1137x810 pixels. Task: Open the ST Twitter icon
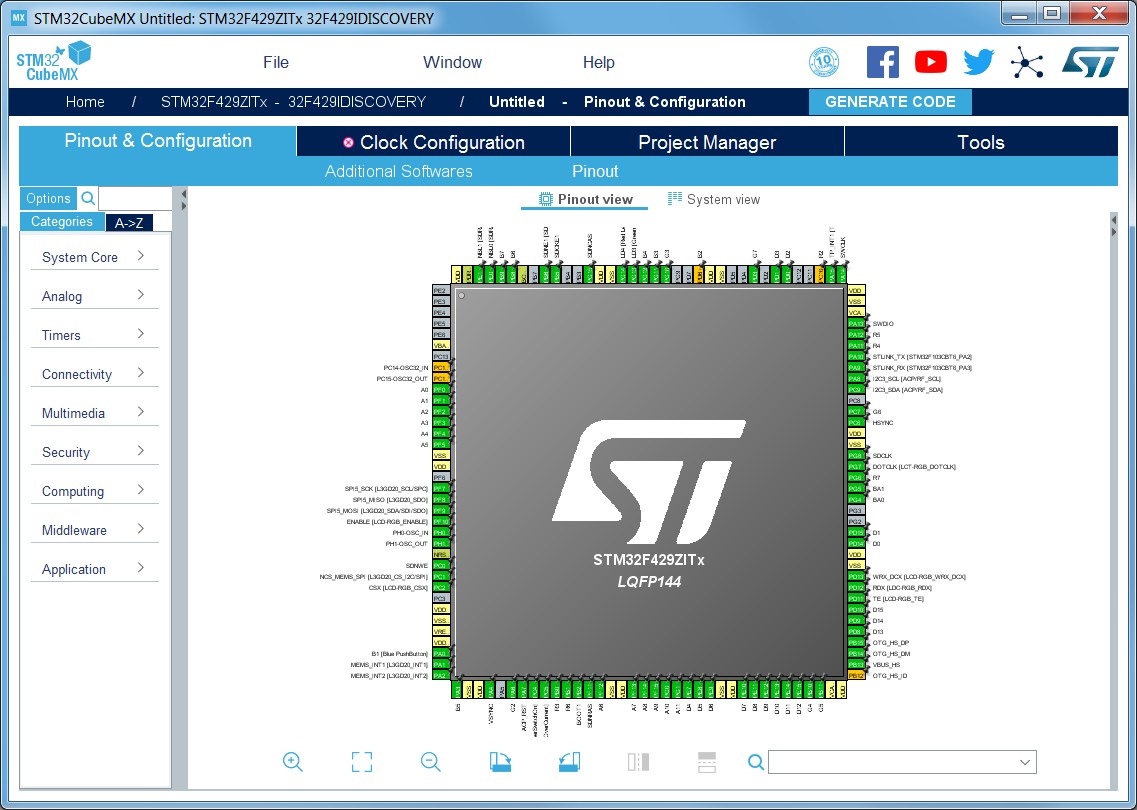point(978,62)
